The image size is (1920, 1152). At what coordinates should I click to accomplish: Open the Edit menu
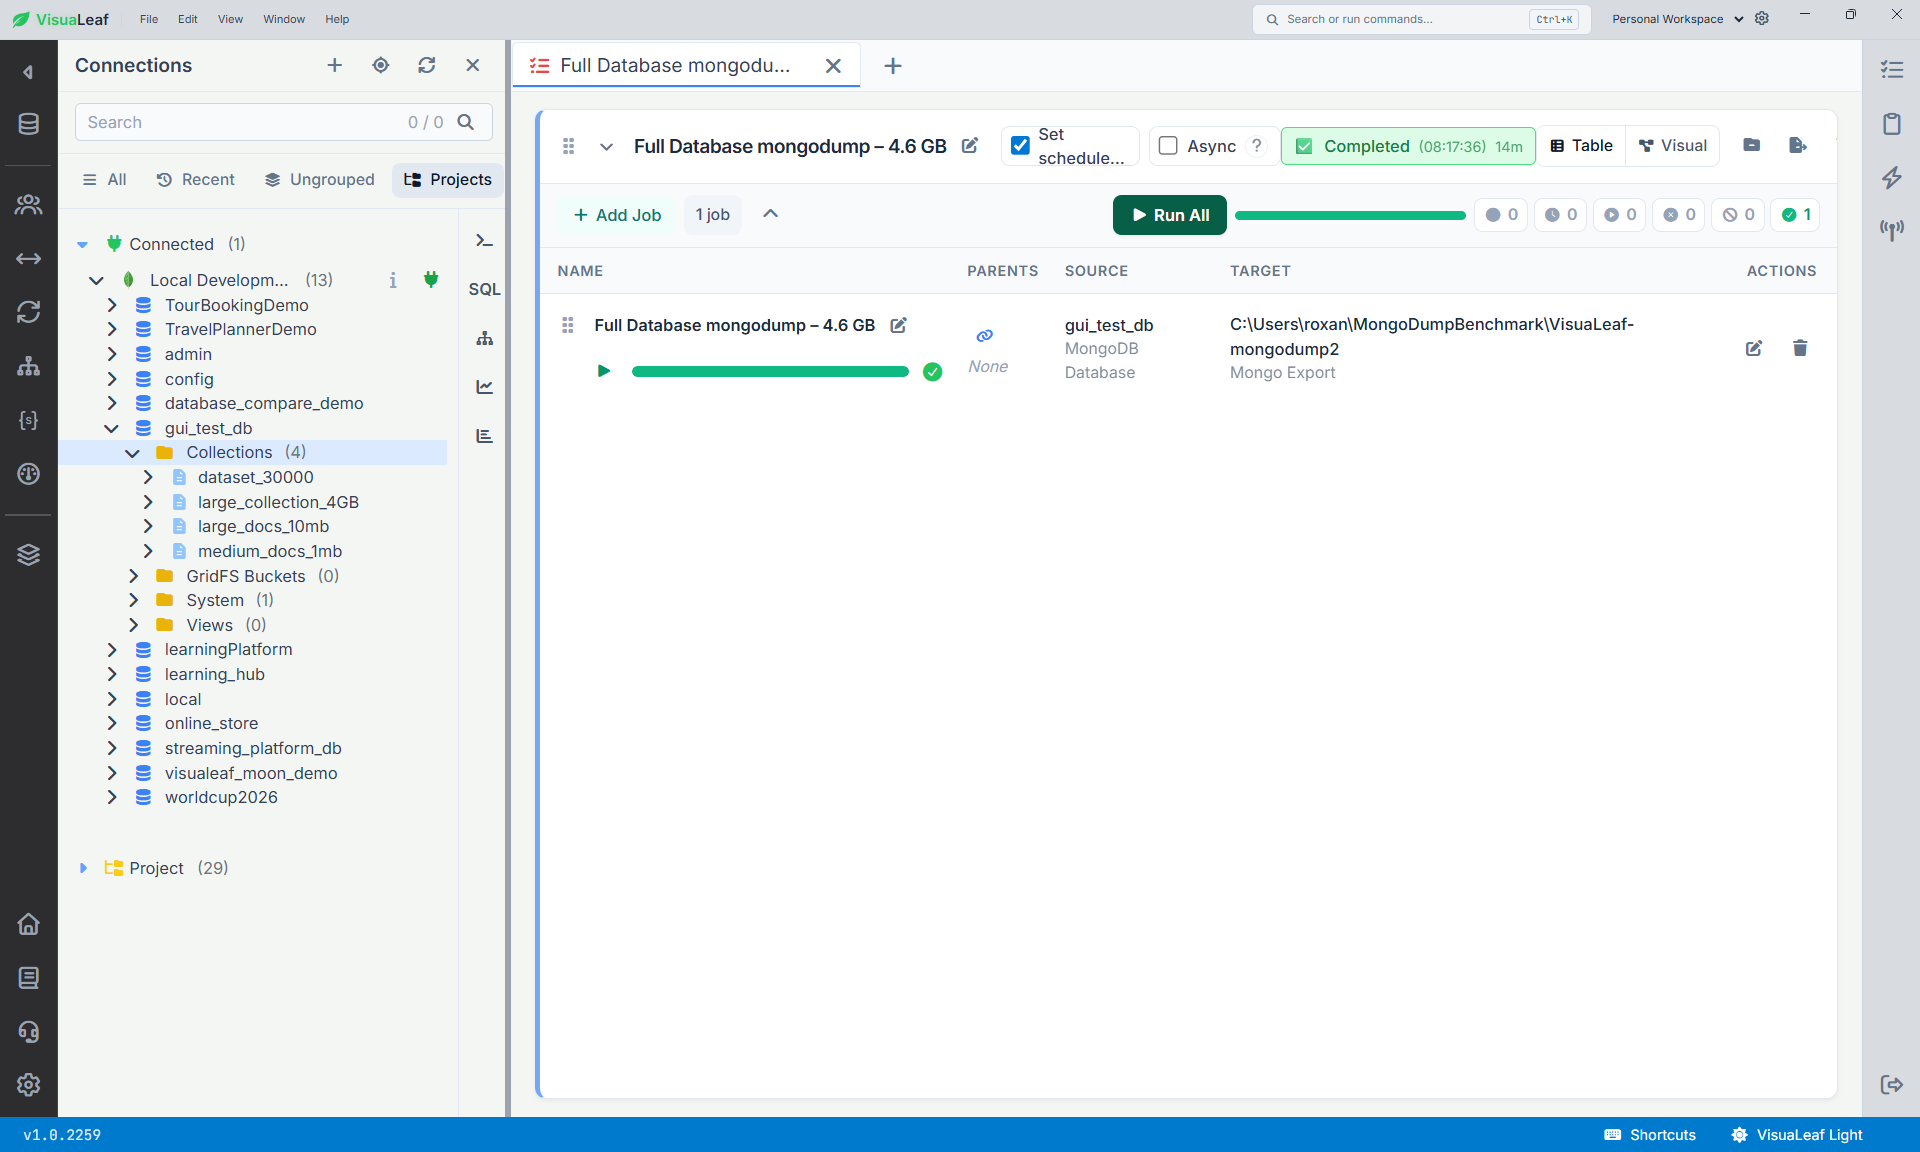188,19
